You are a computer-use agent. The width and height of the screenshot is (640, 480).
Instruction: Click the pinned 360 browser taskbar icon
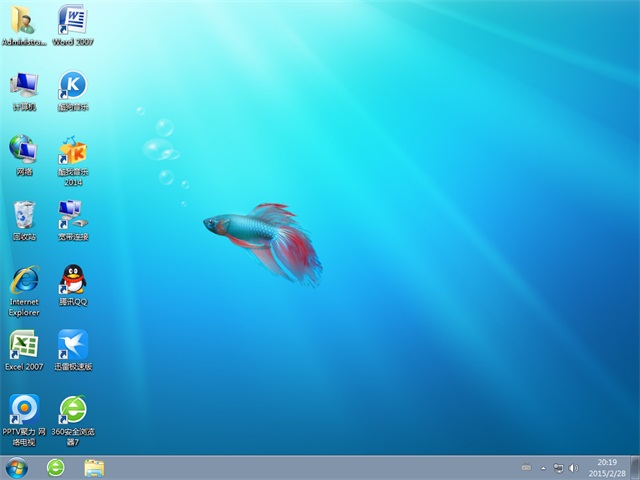coord(56,467)
